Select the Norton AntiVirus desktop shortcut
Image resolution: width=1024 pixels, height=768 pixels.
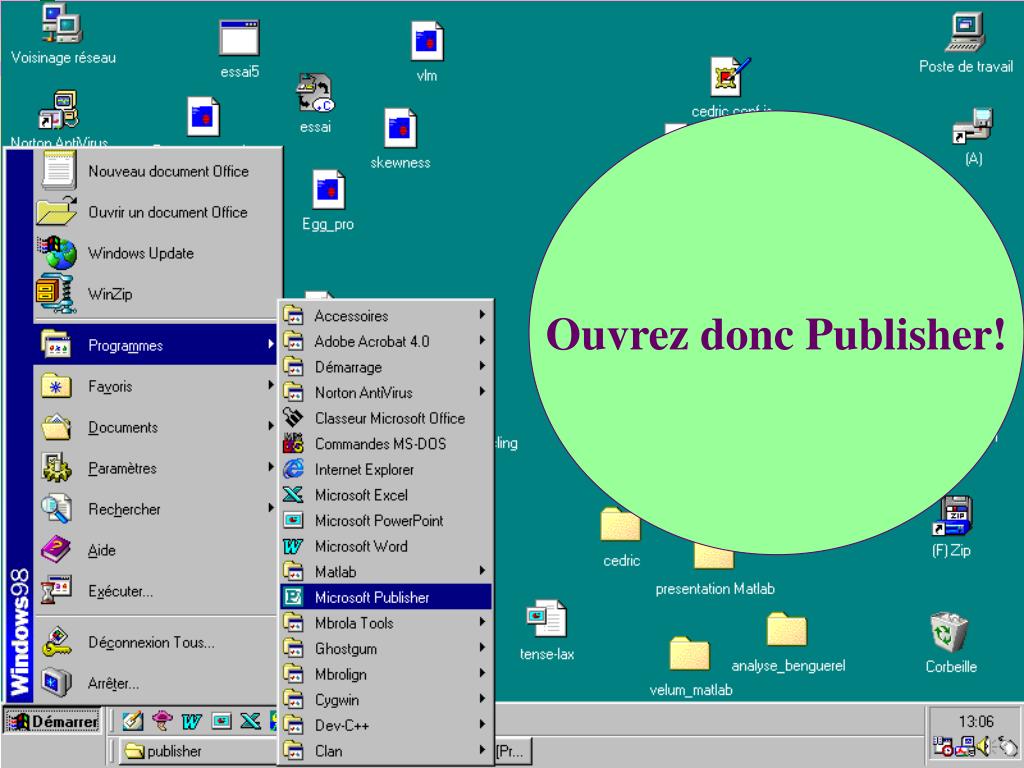pyautogui.click(x=59, y=118)
